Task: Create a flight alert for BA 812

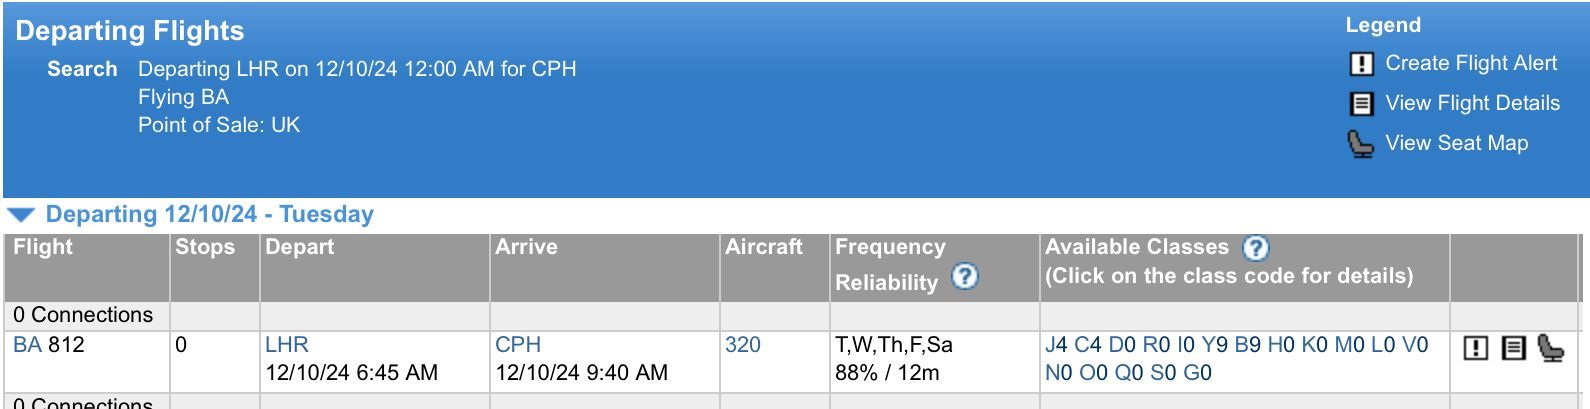Action: click(1476, 348)
